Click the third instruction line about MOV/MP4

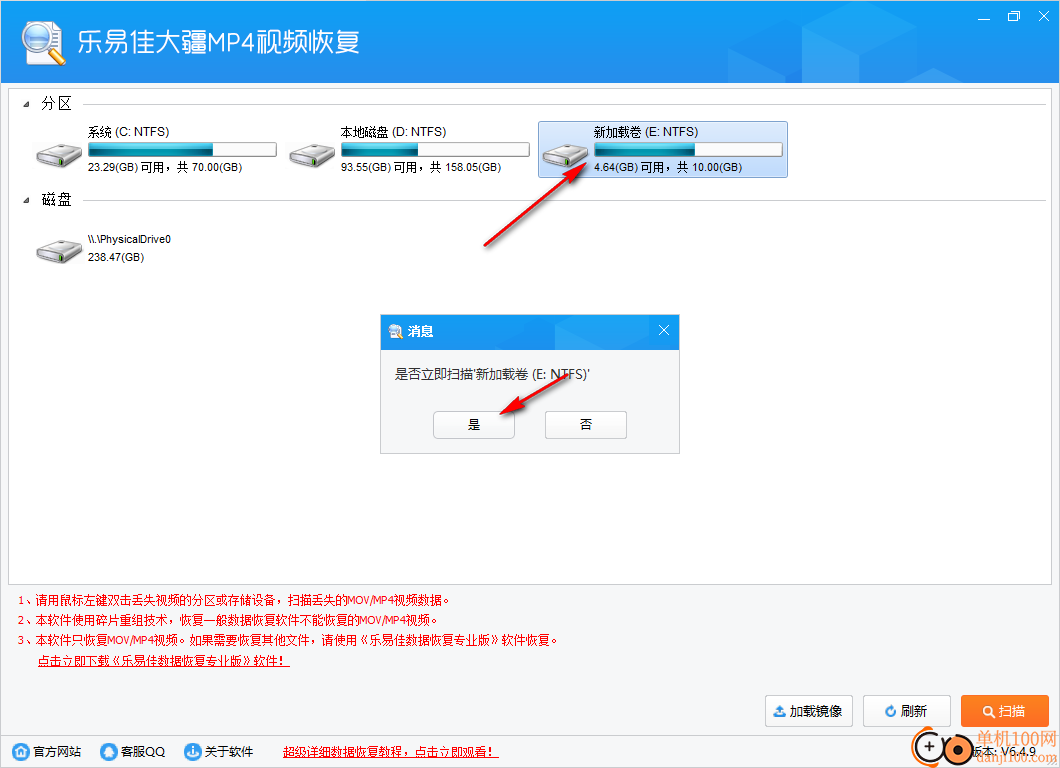coord(288,640)
